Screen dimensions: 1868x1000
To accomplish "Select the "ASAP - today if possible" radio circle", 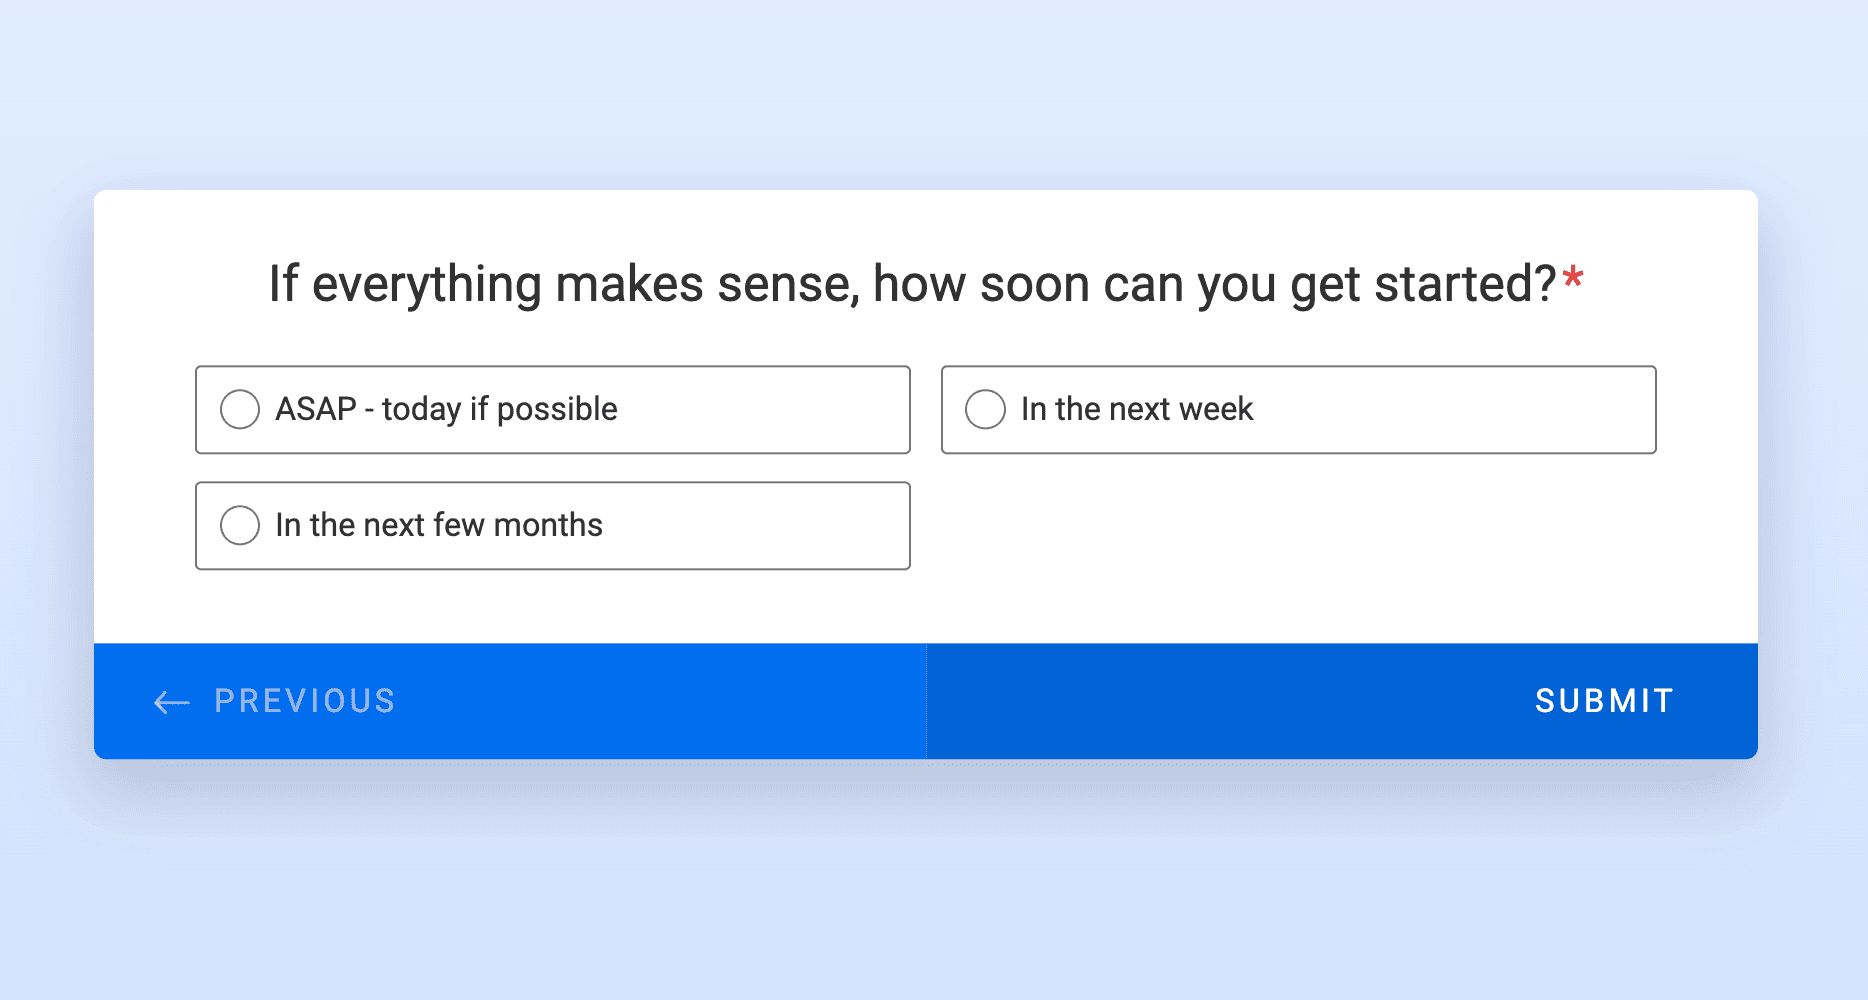I will click(x=240, y=409).
